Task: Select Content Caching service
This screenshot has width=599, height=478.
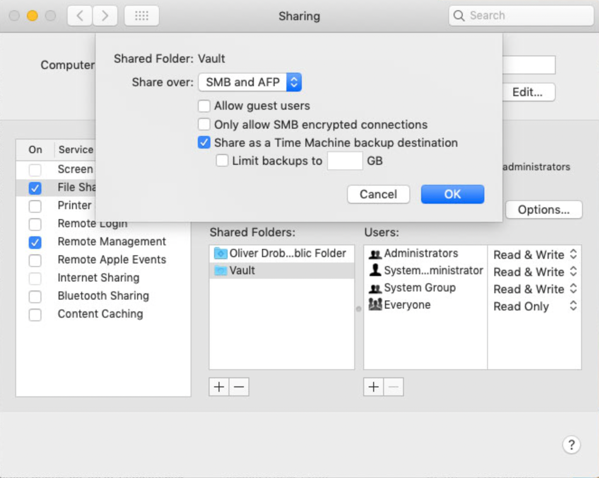Action: 100,314
